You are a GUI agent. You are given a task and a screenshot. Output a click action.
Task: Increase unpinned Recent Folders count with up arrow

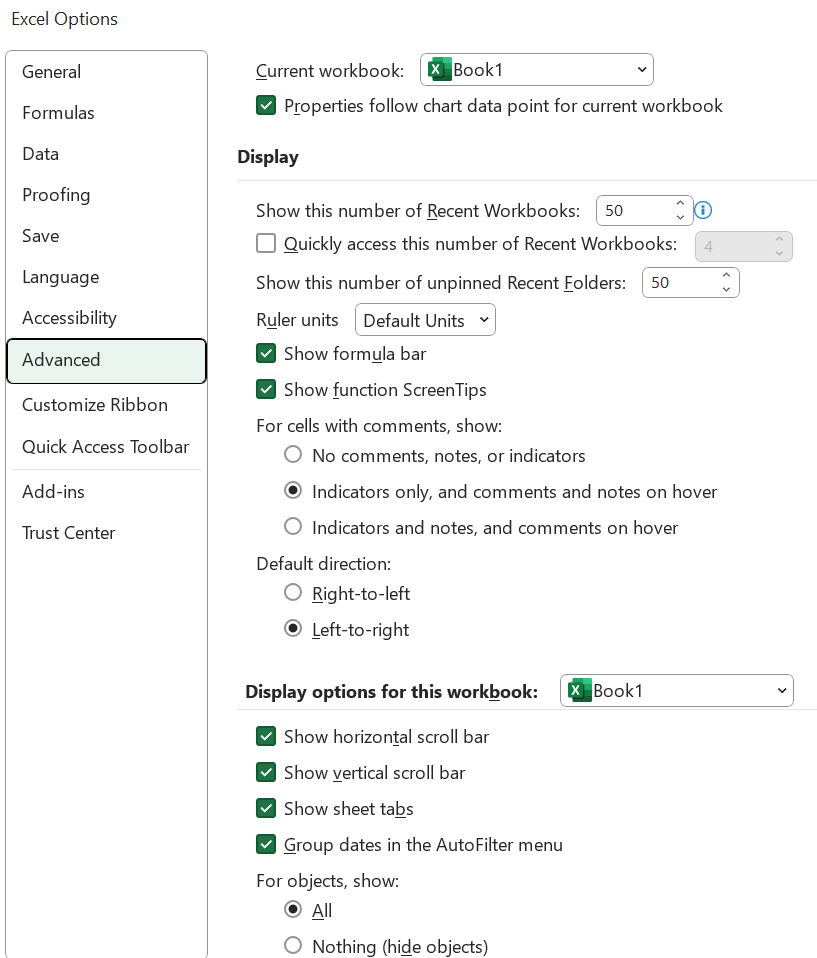click(726, 276)
